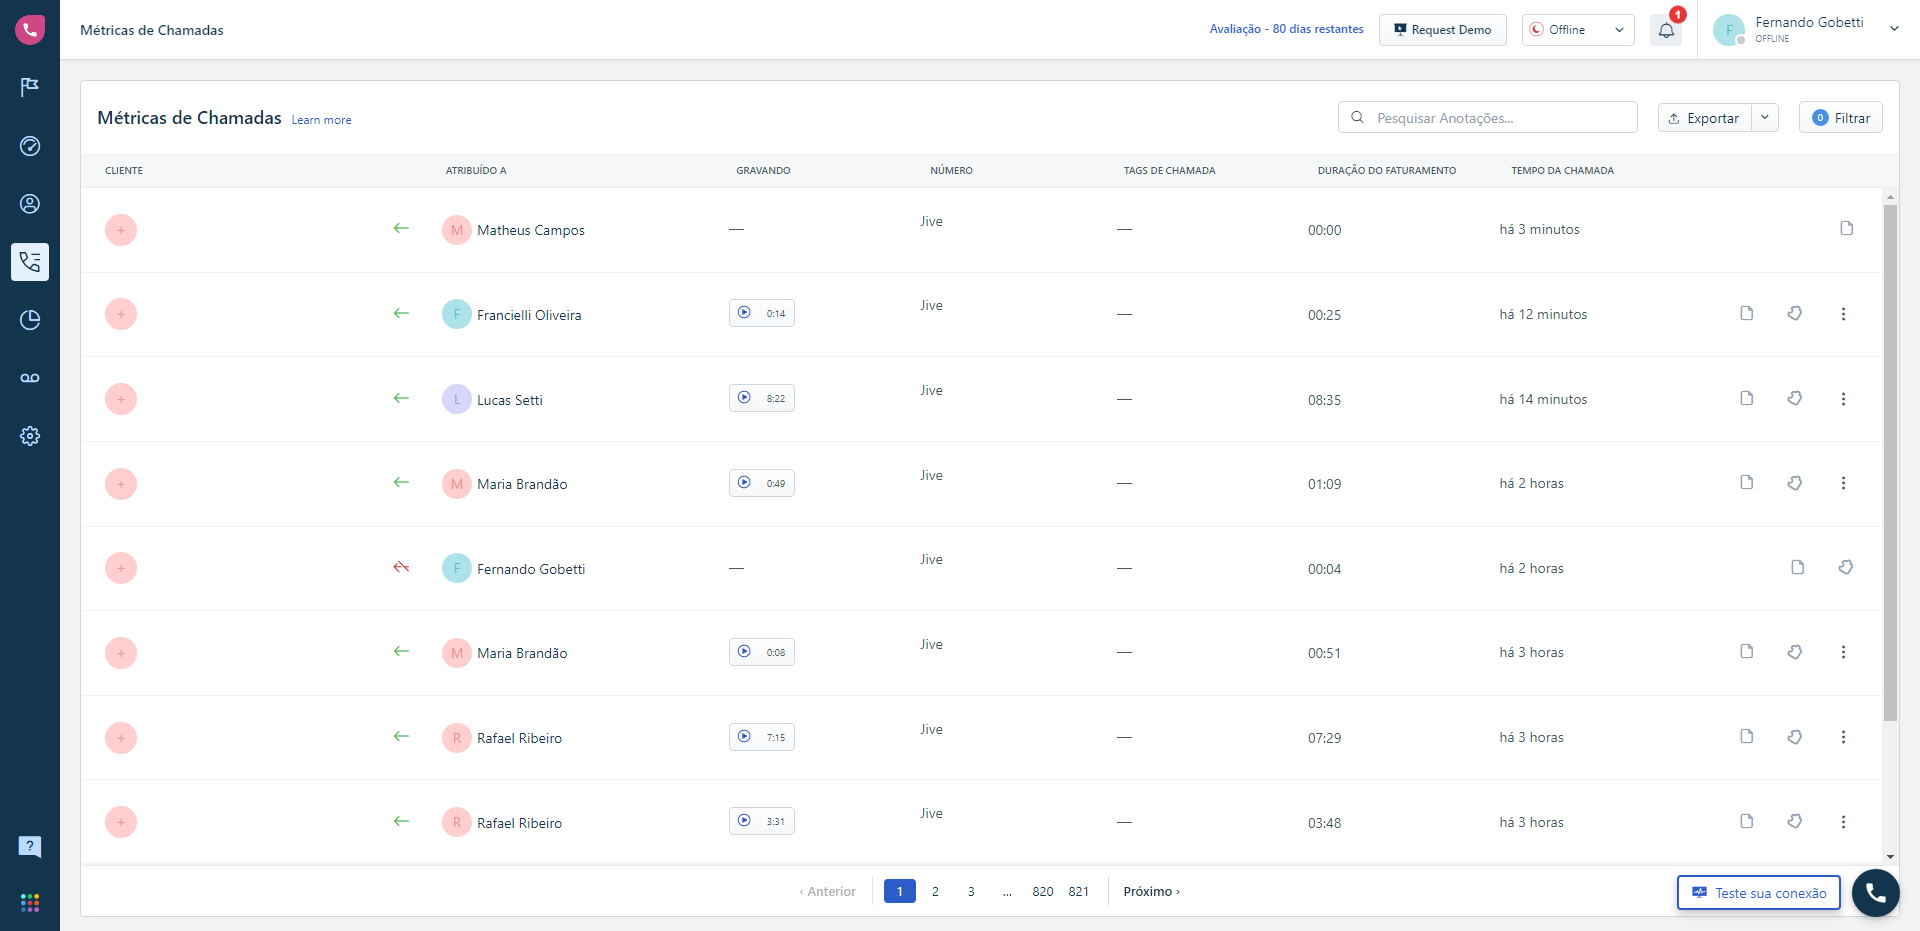Click Teste sua conexão button
Image resolution: width=1920 pixels, height=931 pixels.
(x=1759, y=893)
